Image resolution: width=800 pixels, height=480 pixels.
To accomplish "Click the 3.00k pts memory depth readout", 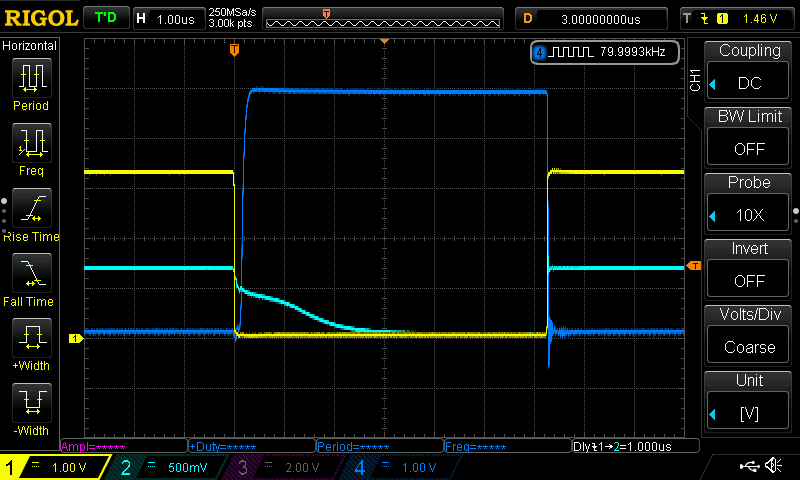I will click(230, 24).
